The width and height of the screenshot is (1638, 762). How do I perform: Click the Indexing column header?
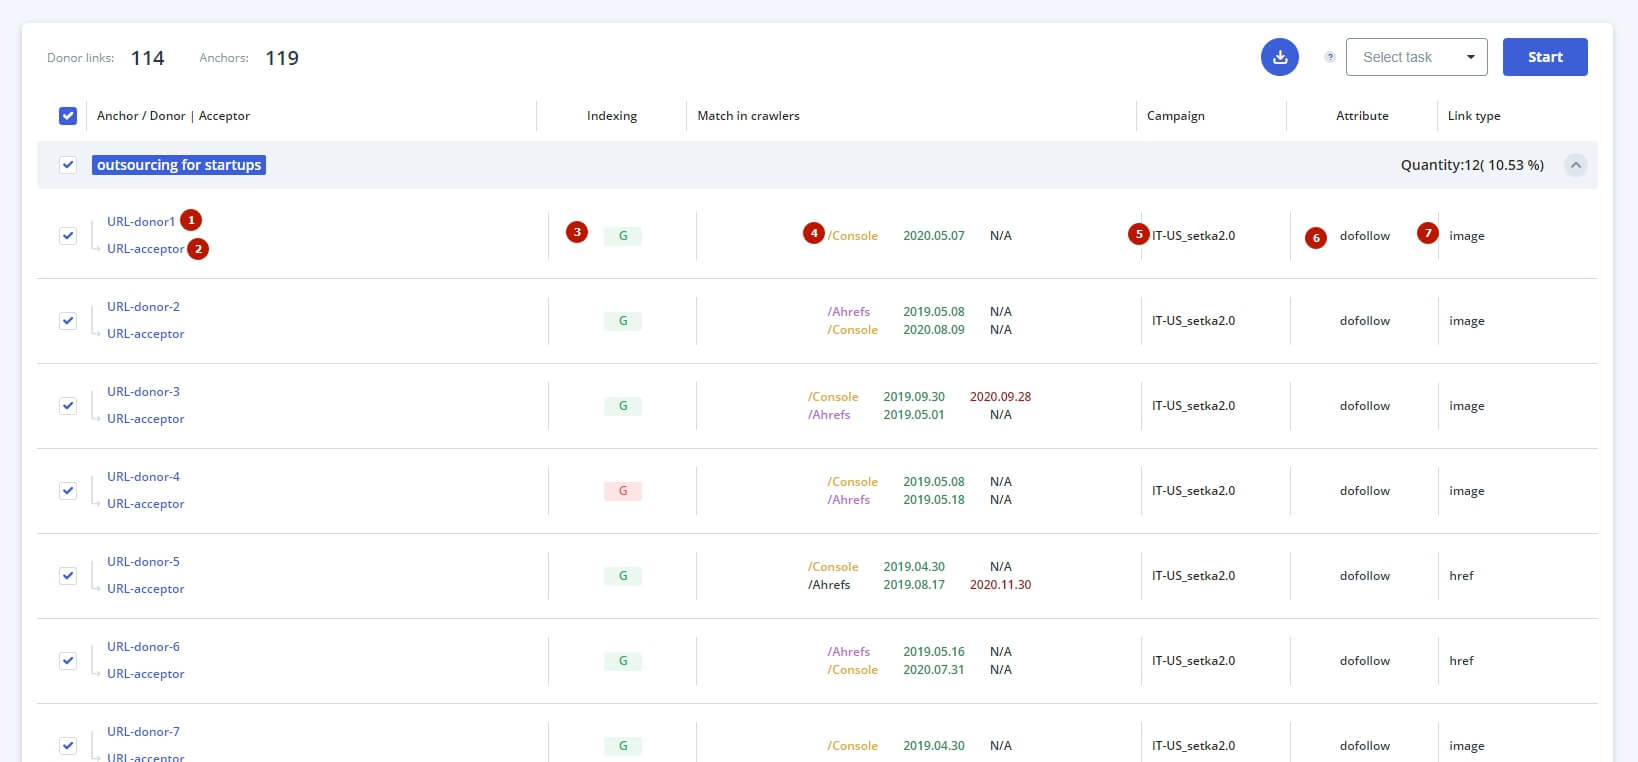point(612,116)
